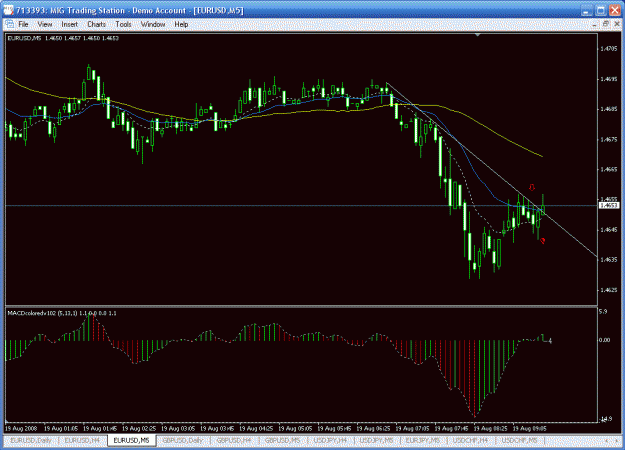Click the 19 Aug 04:25 time label
The height and width of the screenshot is (450, 625).
256,428
